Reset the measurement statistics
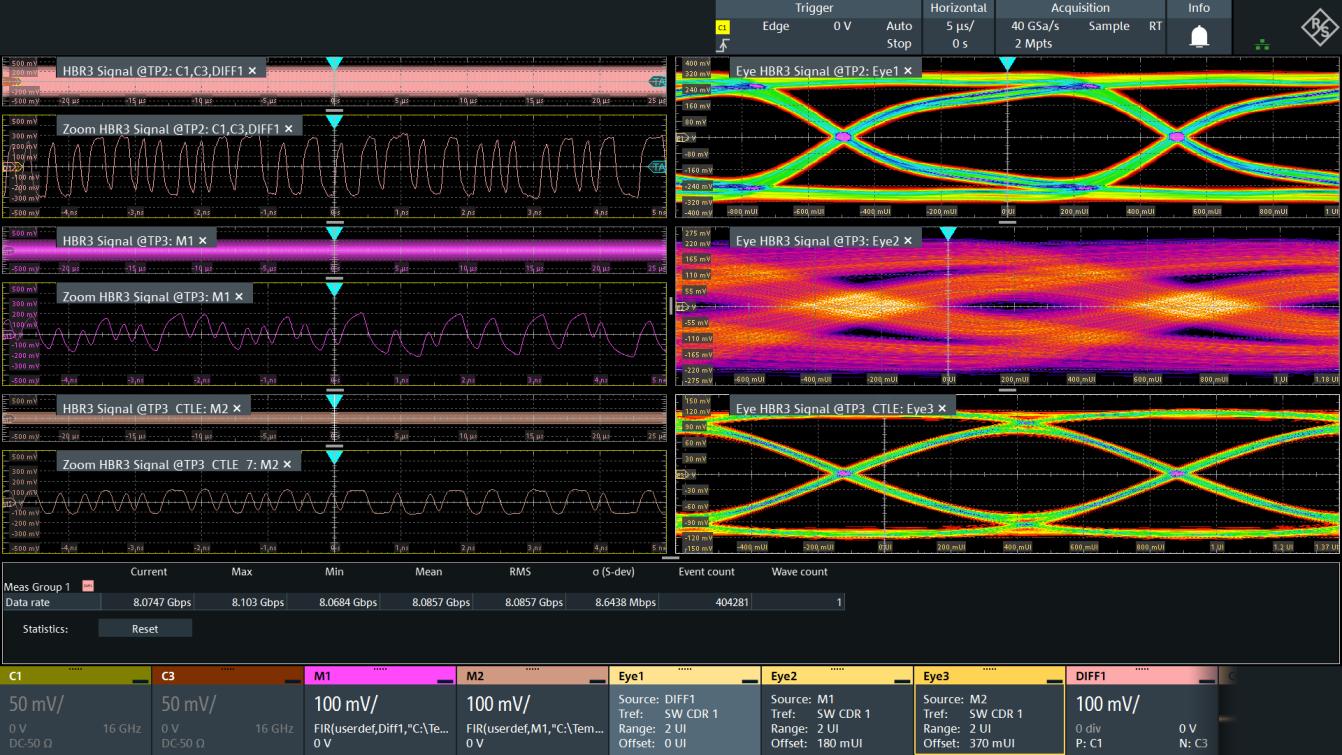This screenshot has width=1342, height=755. (145, 629)
